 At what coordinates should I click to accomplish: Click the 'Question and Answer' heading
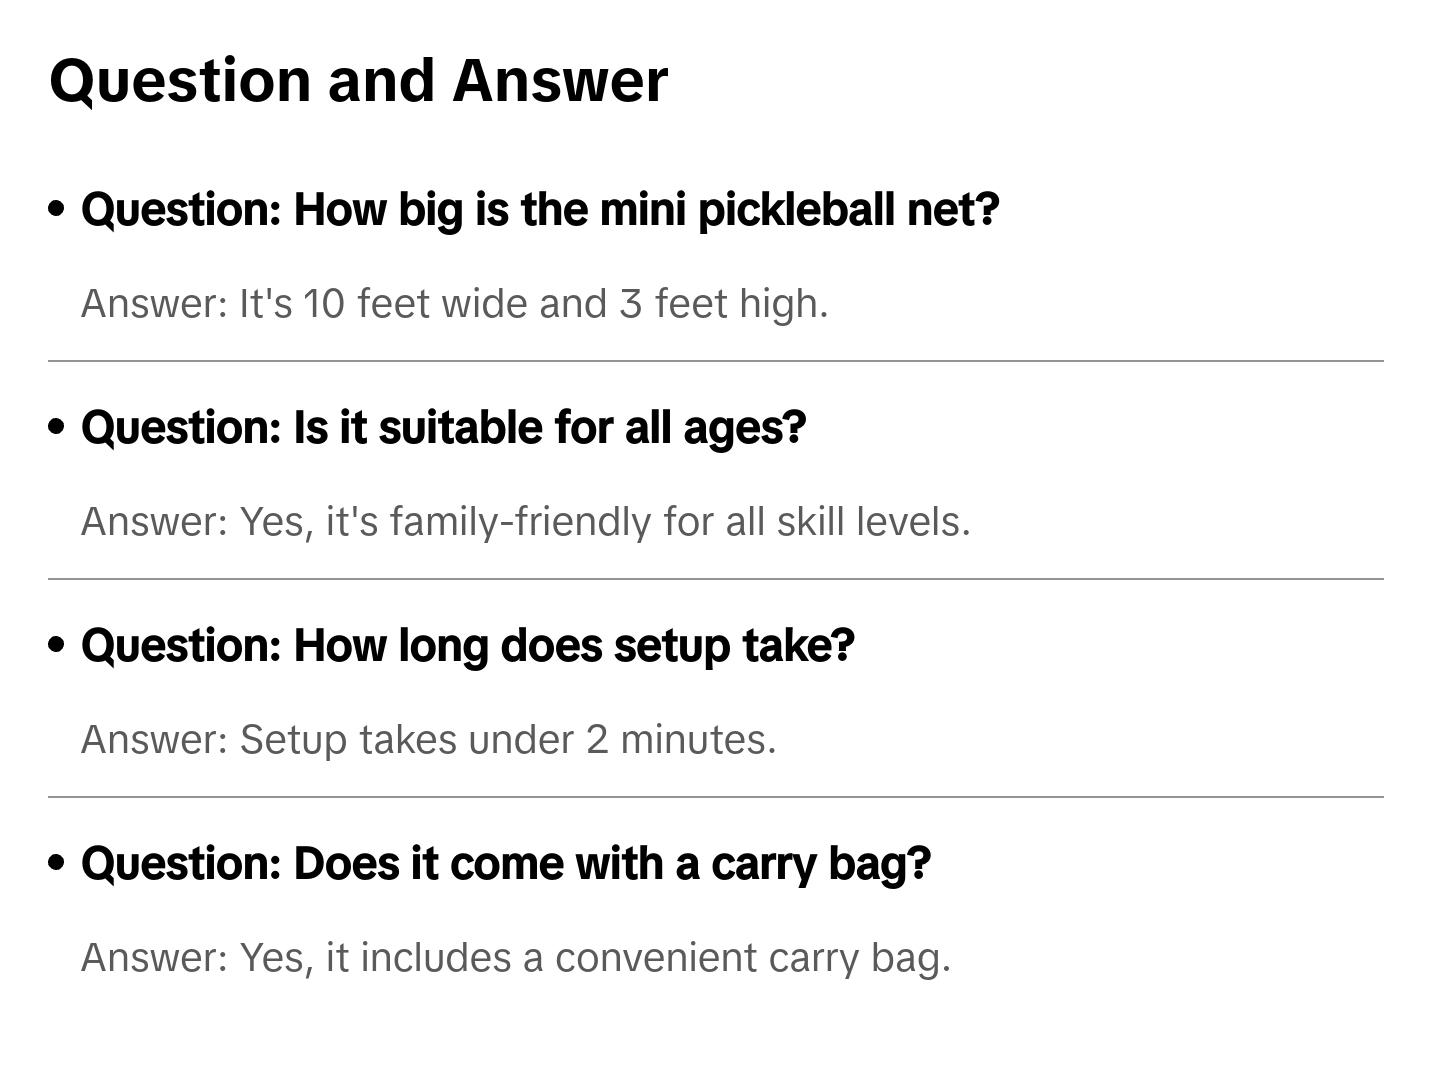(x=358, y=80)
